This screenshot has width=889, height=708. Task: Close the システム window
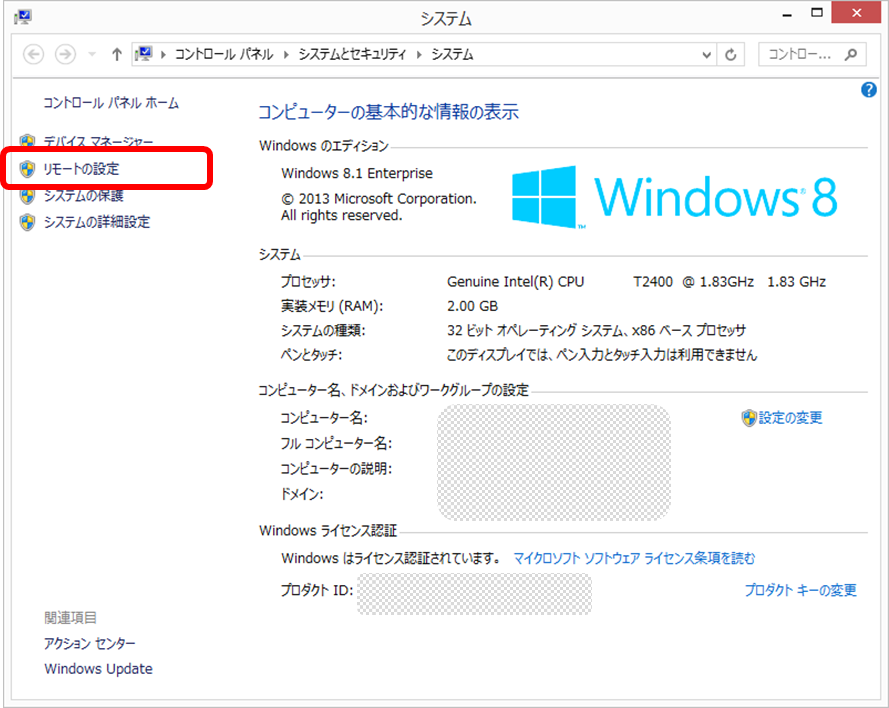click(x=856, y=12)
